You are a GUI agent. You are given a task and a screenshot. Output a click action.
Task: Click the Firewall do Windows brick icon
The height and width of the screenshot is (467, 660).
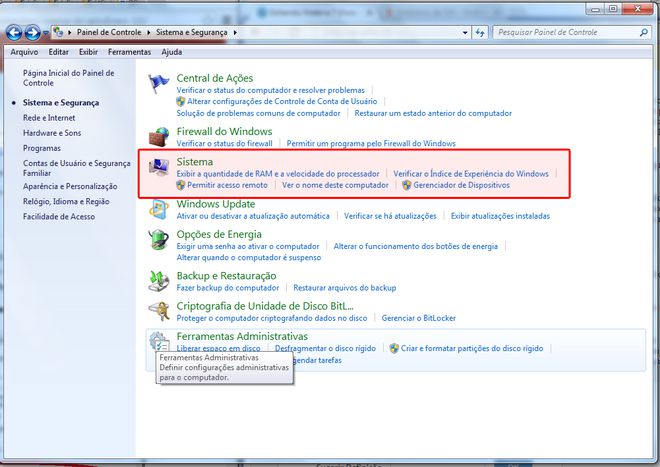tap(159, 136)
